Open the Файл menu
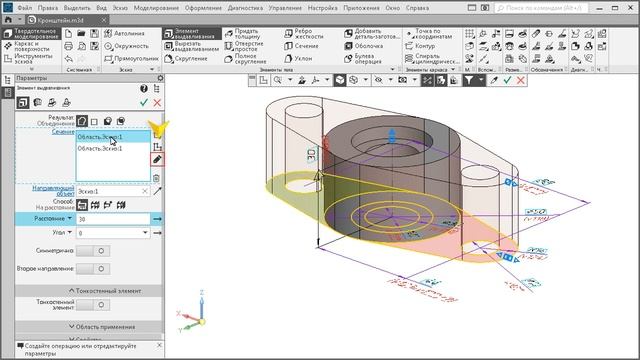This screenshot has width=640, height=360. tap(25, 8)
